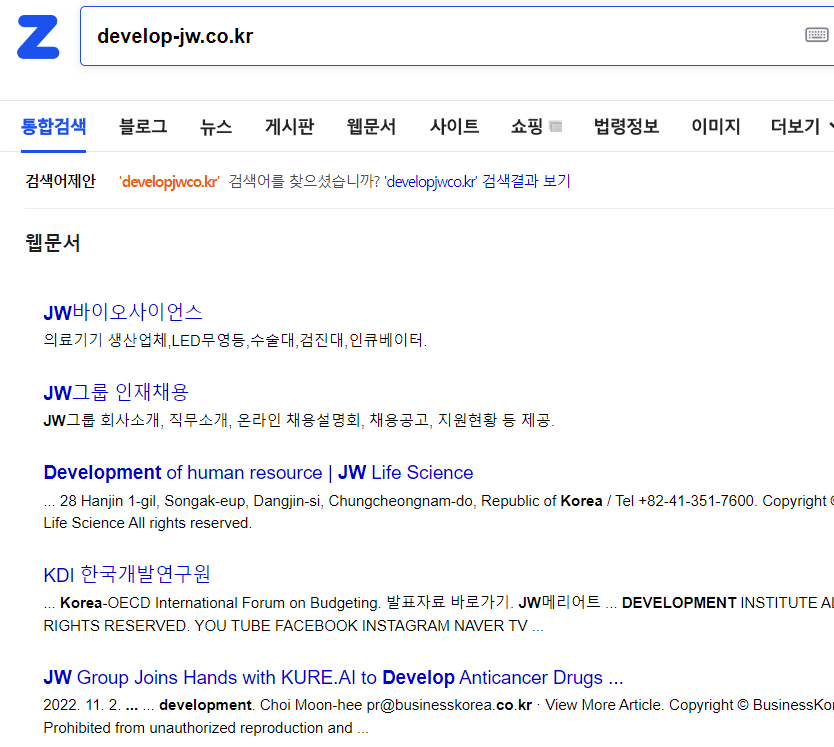Click the shopping tab indicator icon
This screenshot has width=834, height=747.
click(556, 127)
